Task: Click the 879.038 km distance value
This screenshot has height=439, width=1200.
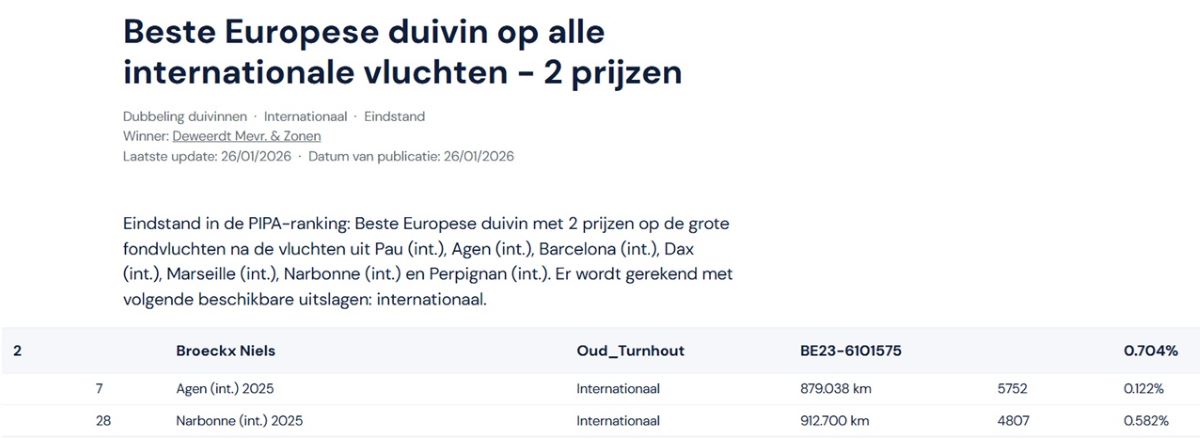Action: (828, 388)
